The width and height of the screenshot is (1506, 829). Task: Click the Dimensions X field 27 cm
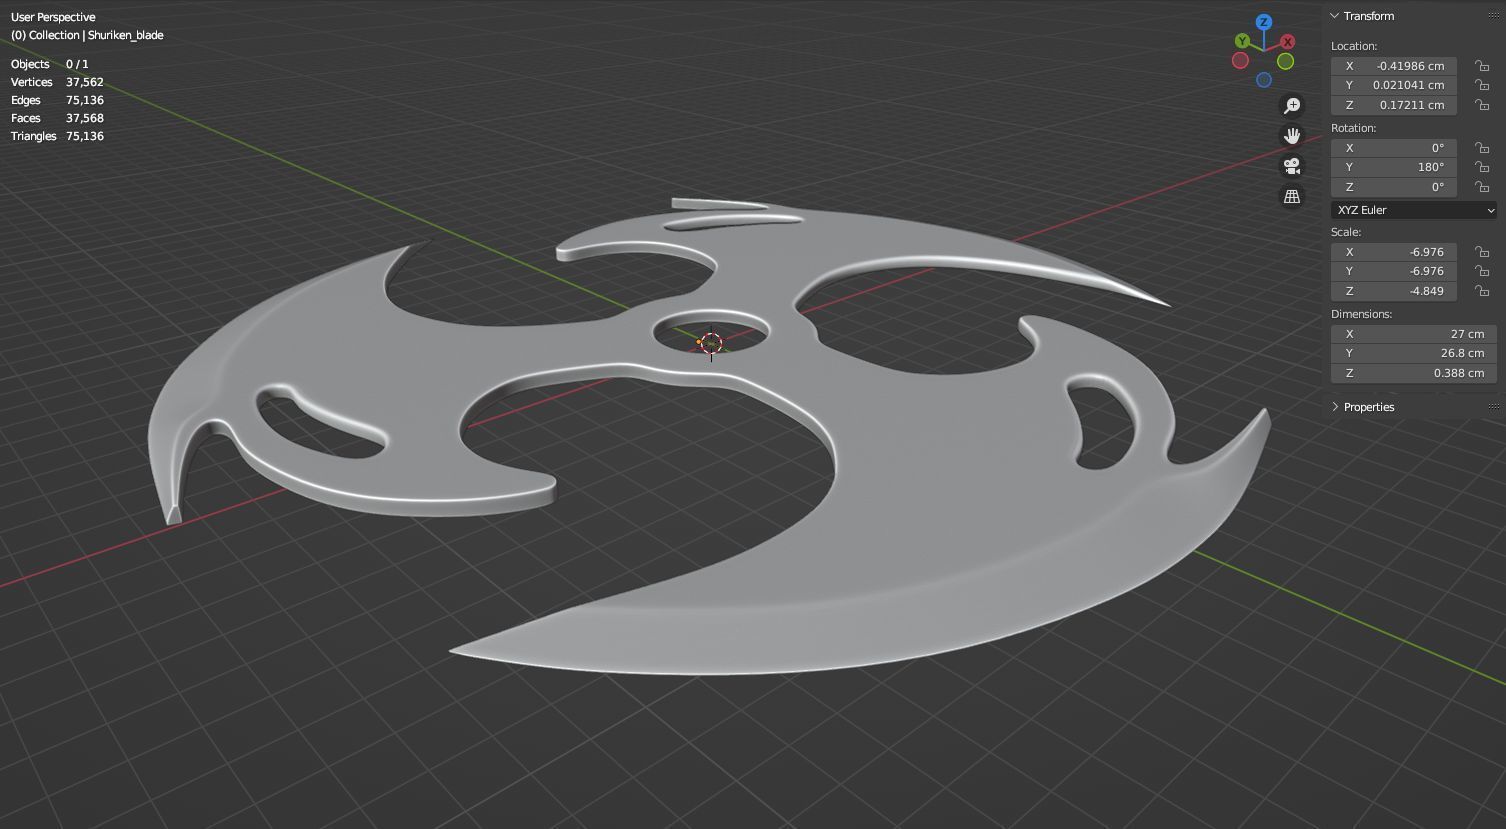[1414, 334]
